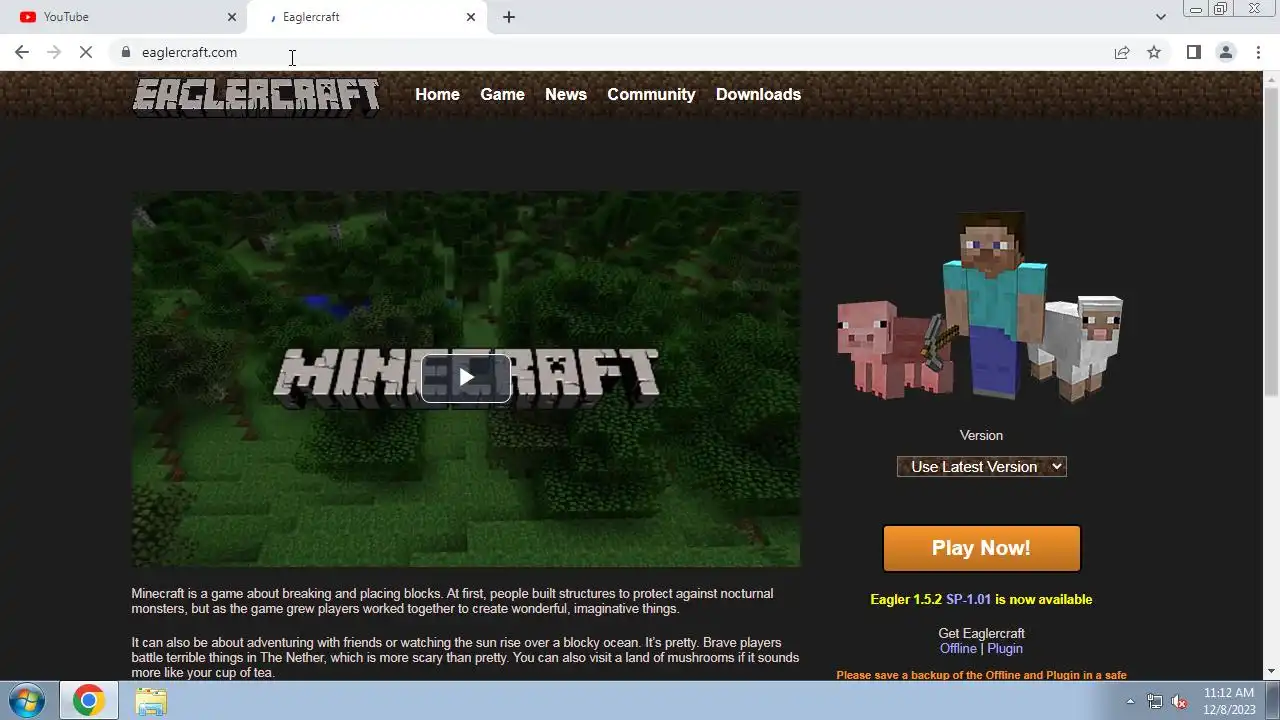Open the Game menu item

502,94
